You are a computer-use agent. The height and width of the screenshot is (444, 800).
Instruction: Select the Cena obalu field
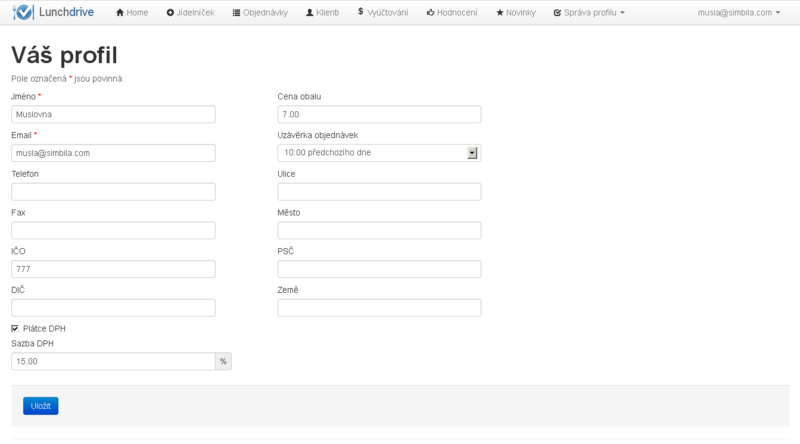coord(379,114)
